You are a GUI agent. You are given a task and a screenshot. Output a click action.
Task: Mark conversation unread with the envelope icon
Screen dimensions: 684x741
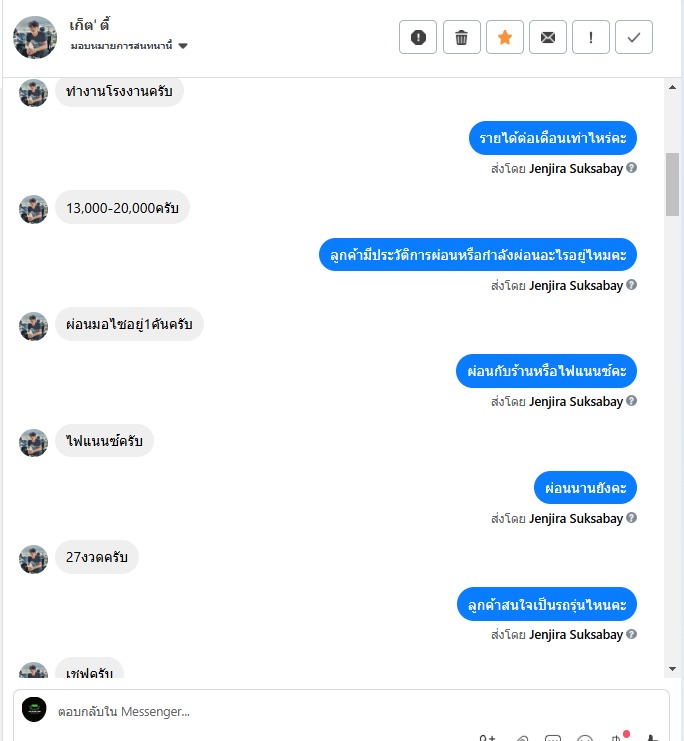[x=548, y=37]
